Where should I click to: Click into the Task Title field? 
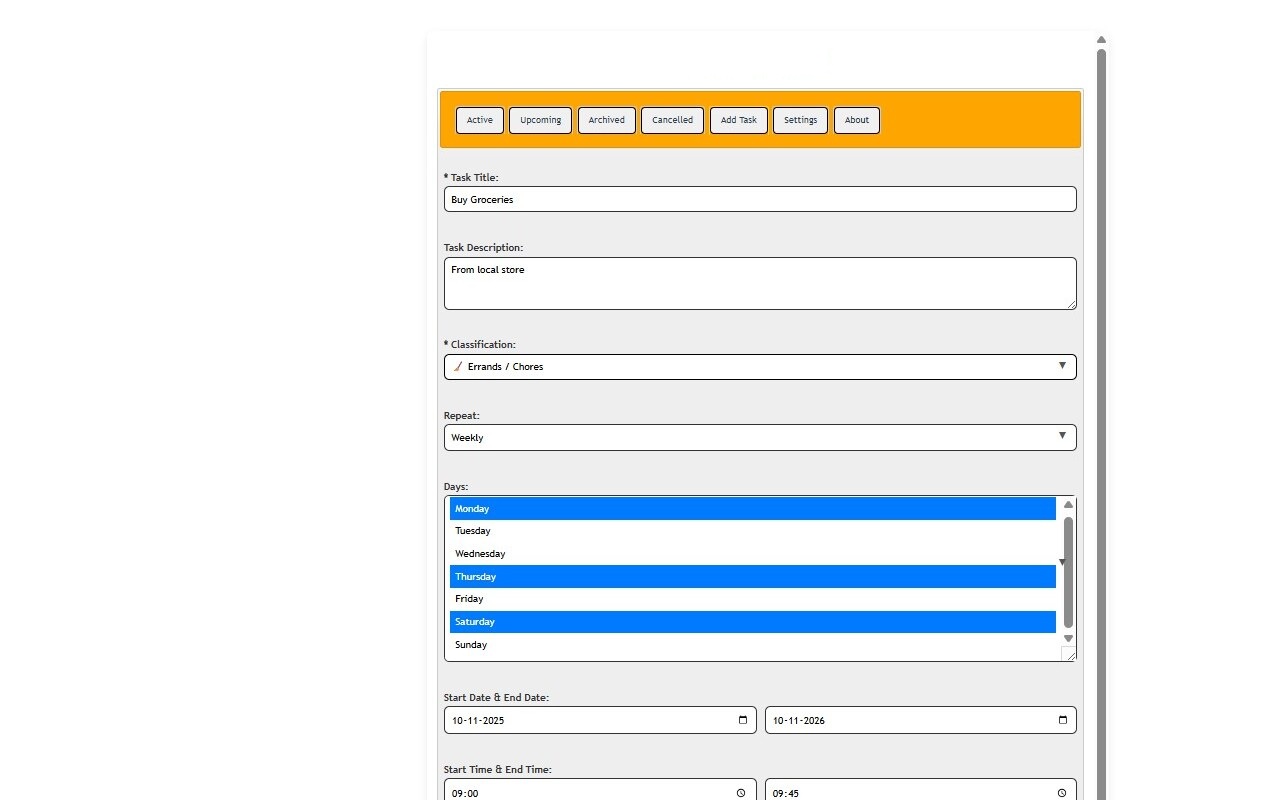[x=760, y=199]
